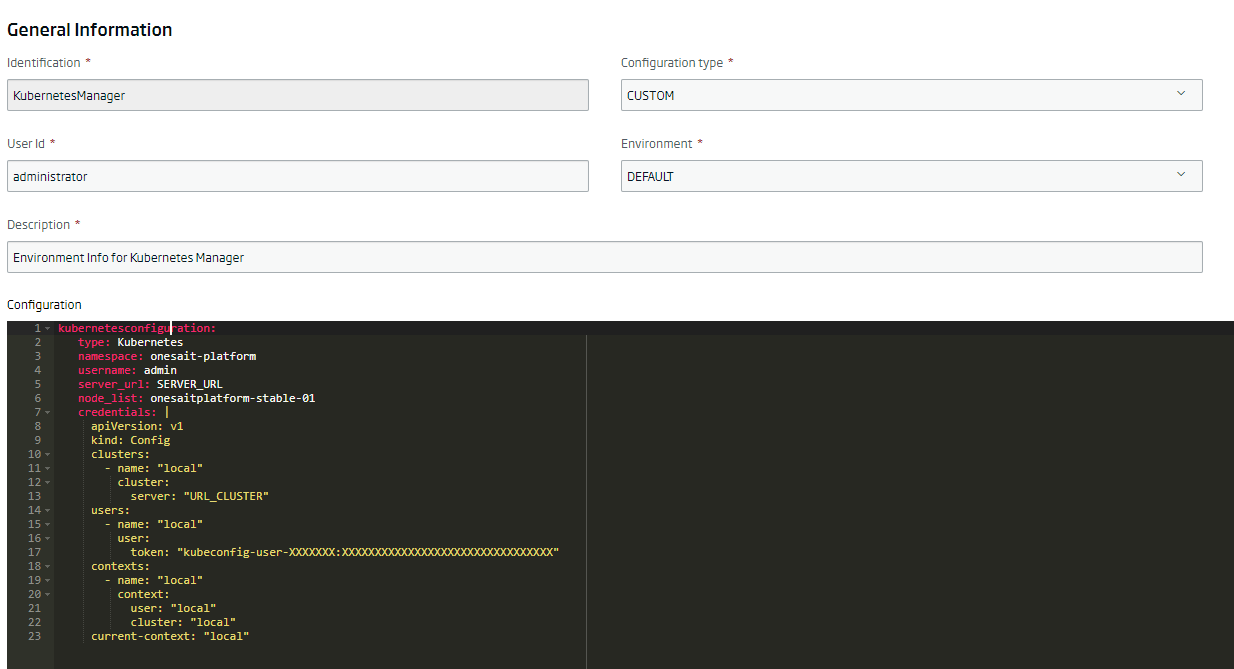1234x669 pixels.
Task: Fold the name 'local' entry on line 11
Action: (46, 467)
